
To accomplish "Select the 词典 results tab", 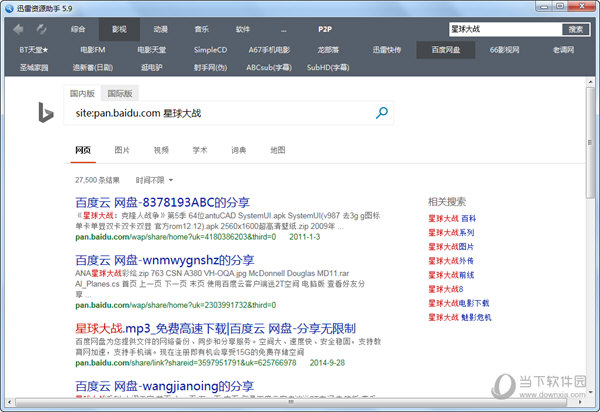I will 239,150.
